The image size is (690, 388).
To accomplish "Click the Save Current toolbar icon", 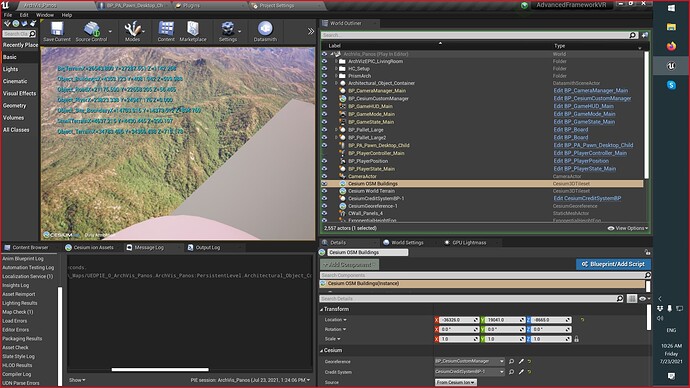I will pyautogui.click(x=57, y=31).
